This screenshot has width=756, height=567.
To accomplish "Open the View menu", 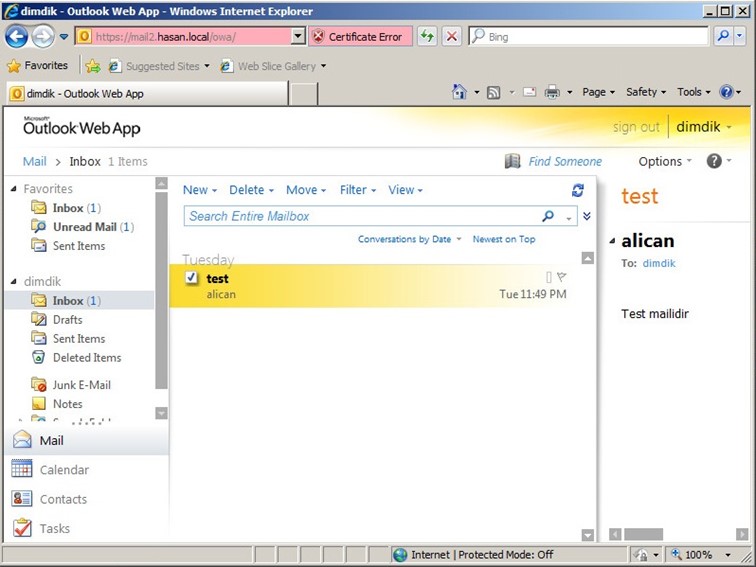I will pos(405,190).
